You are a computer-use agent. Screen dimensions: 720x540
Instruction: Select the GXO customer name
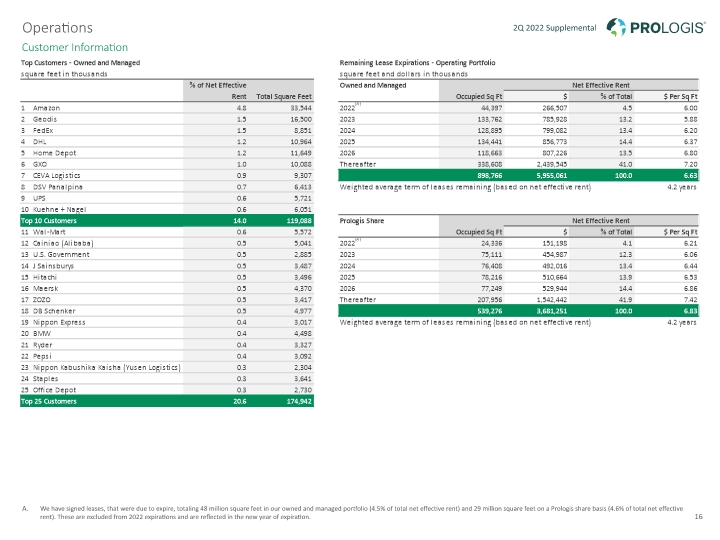pyautogui.click(x=40, y=164)
